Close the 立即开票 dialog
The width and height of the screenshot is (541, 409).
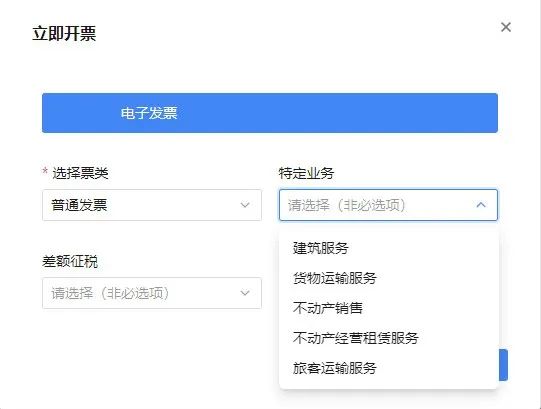[506, 27]
